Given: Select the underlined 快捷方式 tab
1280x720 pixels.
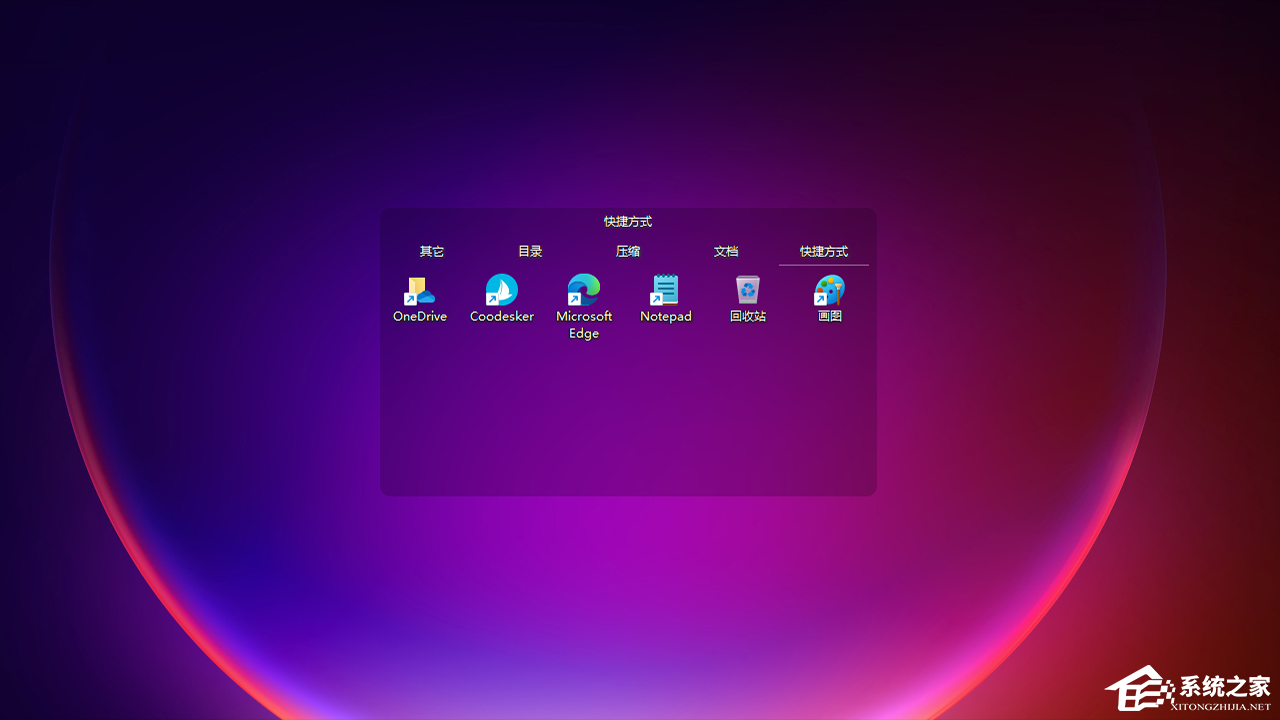Looking at the screenshot, I should 824,252.
